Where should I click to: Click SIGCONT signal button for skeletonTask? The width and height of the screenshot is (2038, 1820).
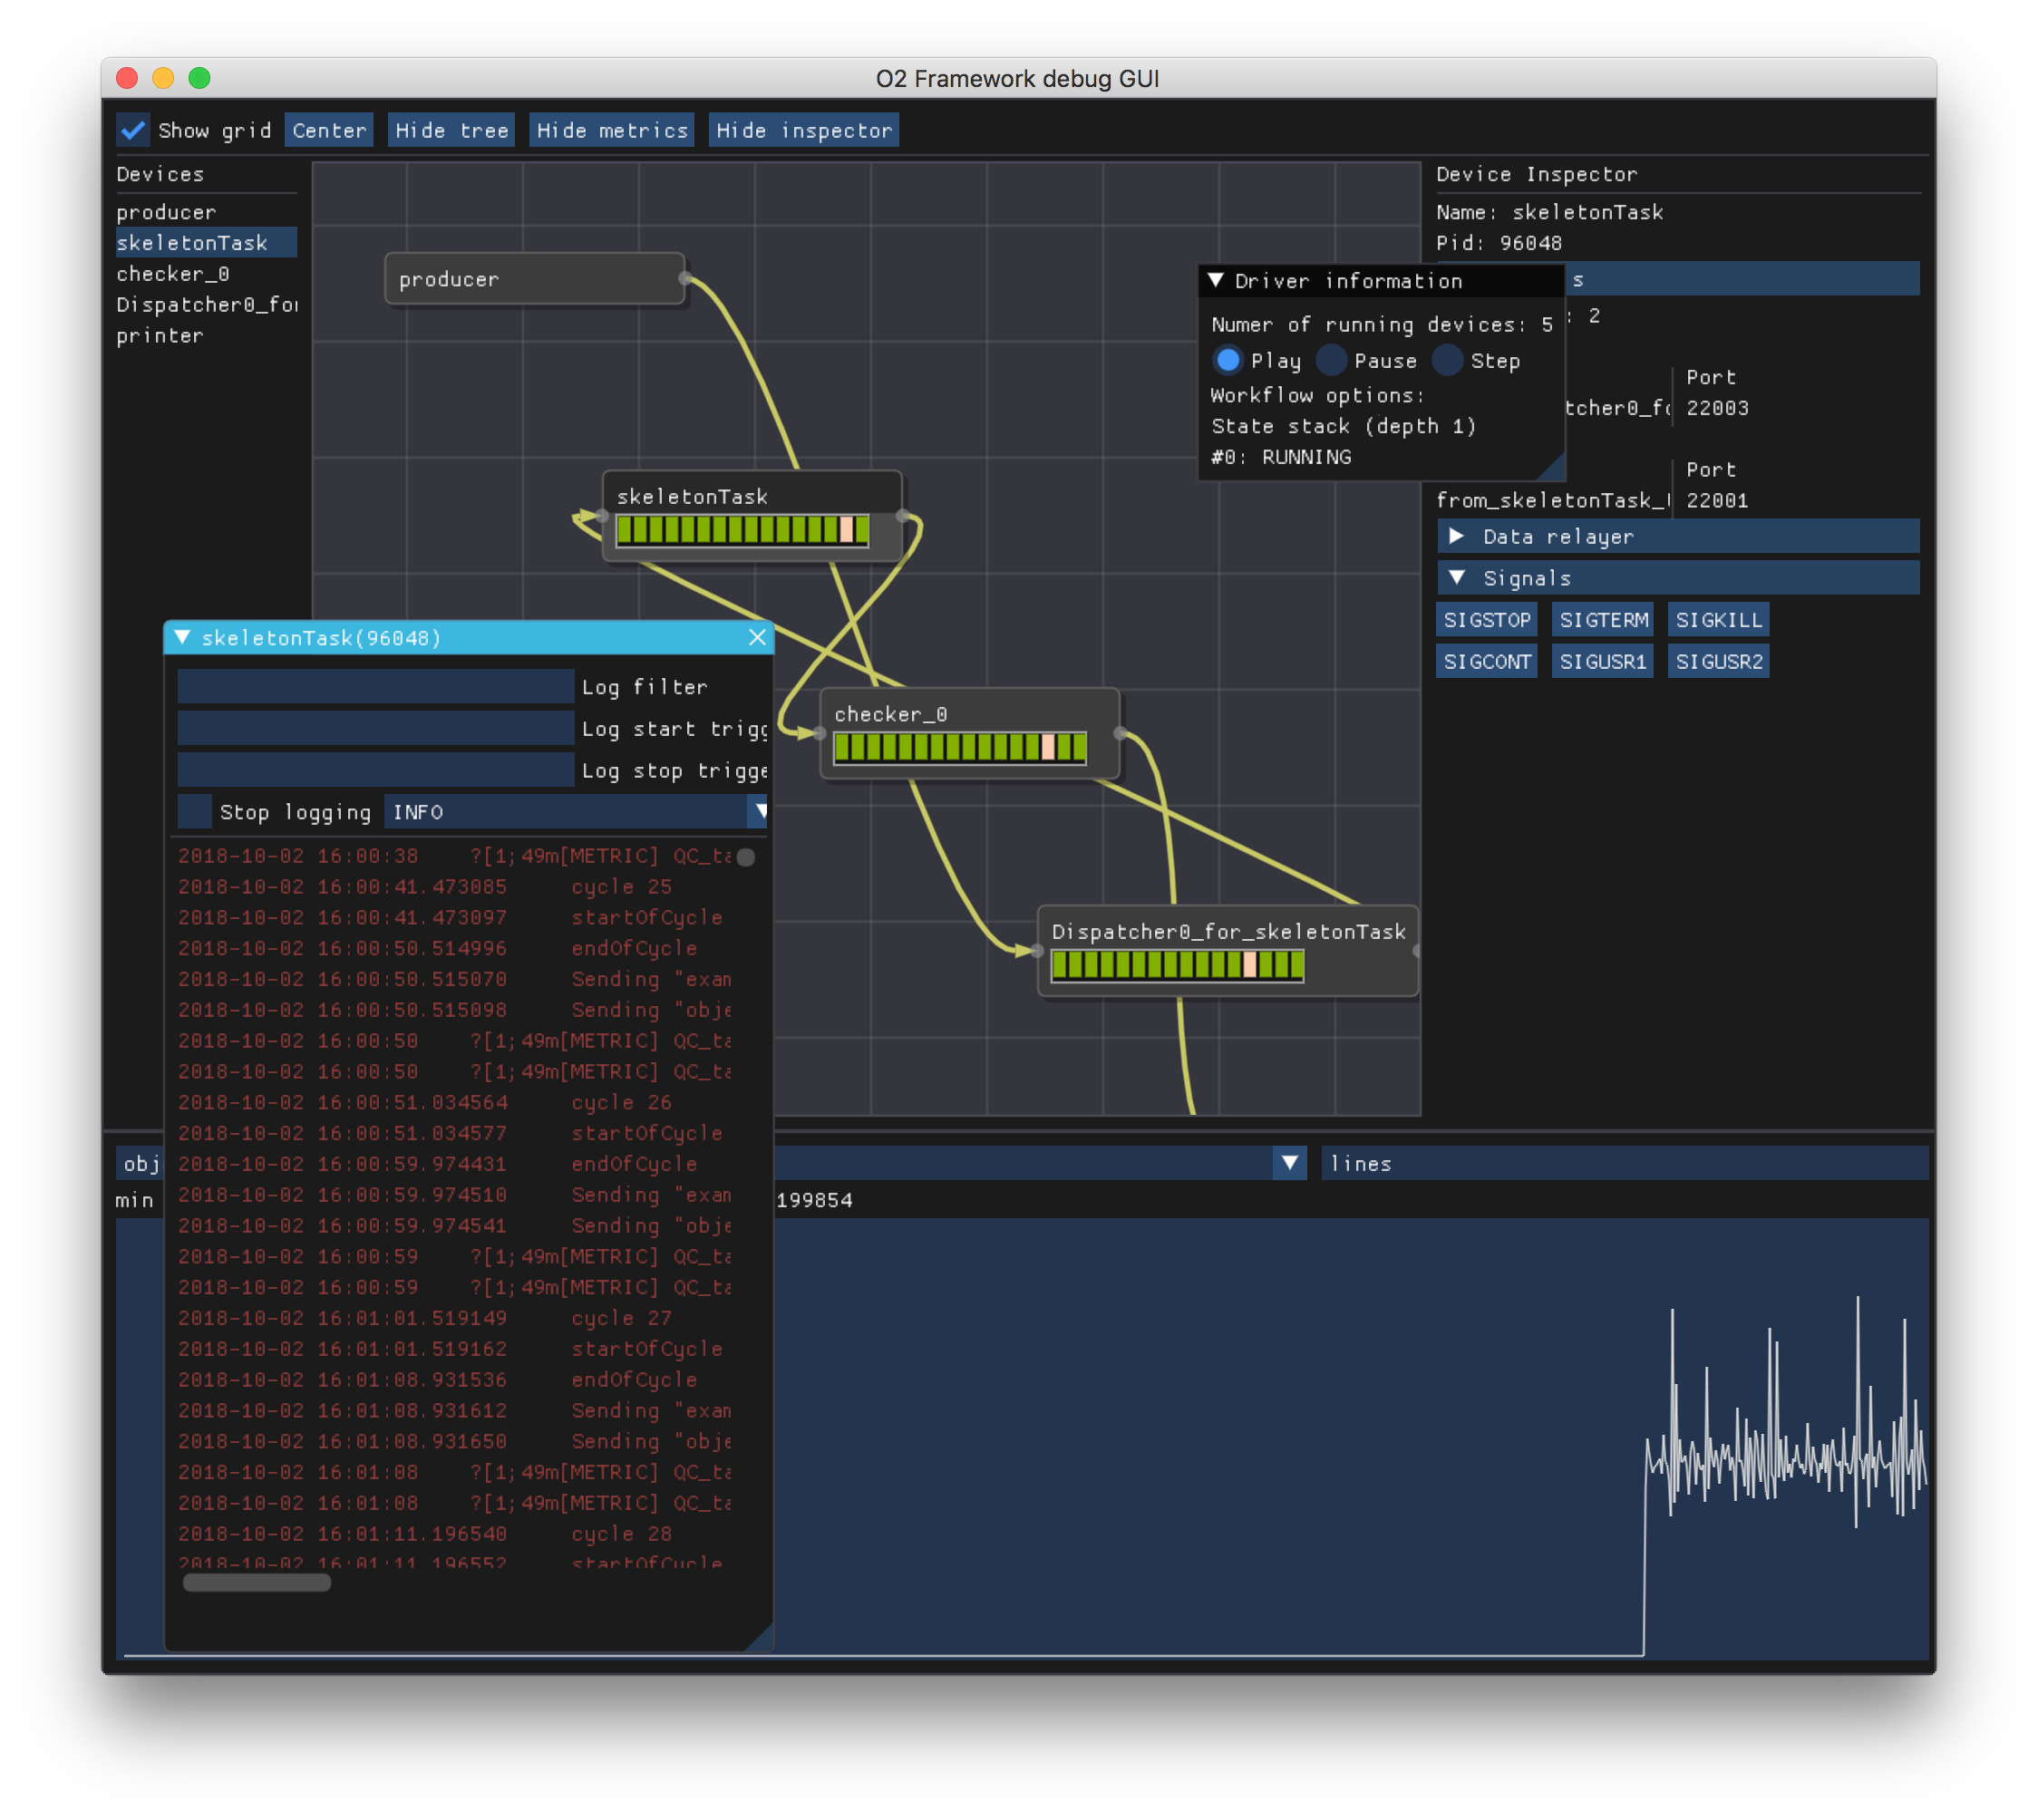[1486, 661]
